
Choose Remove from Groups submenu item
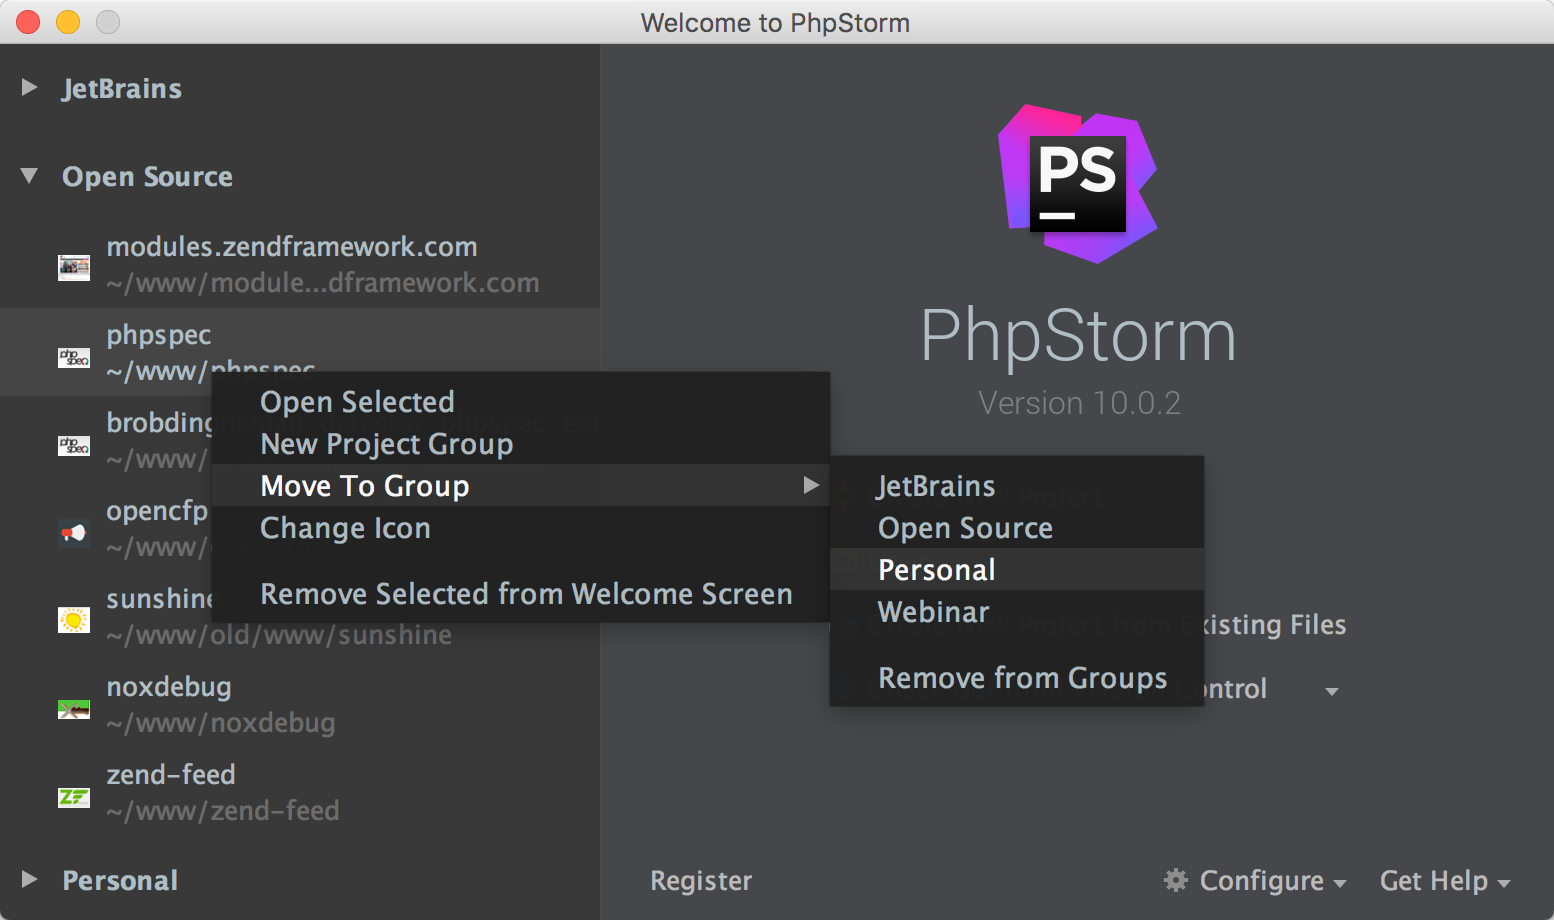pos(1017,678)
